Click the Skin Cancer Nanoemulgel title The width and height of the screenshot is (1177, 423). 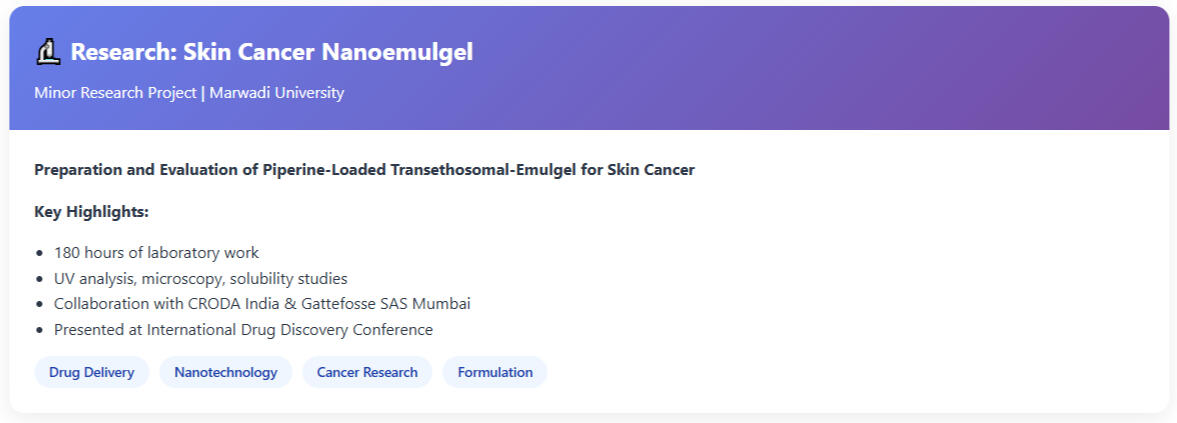click(x=271, y=52)
